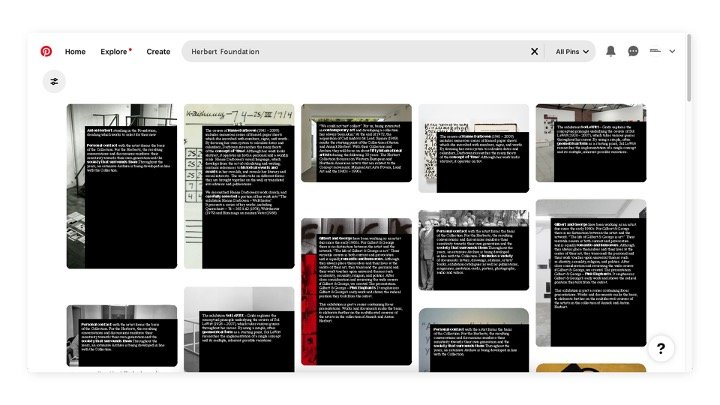Click the page vertical scrollbar
The width and height of the screenshot is (720, 405).
tap(689, 69)
